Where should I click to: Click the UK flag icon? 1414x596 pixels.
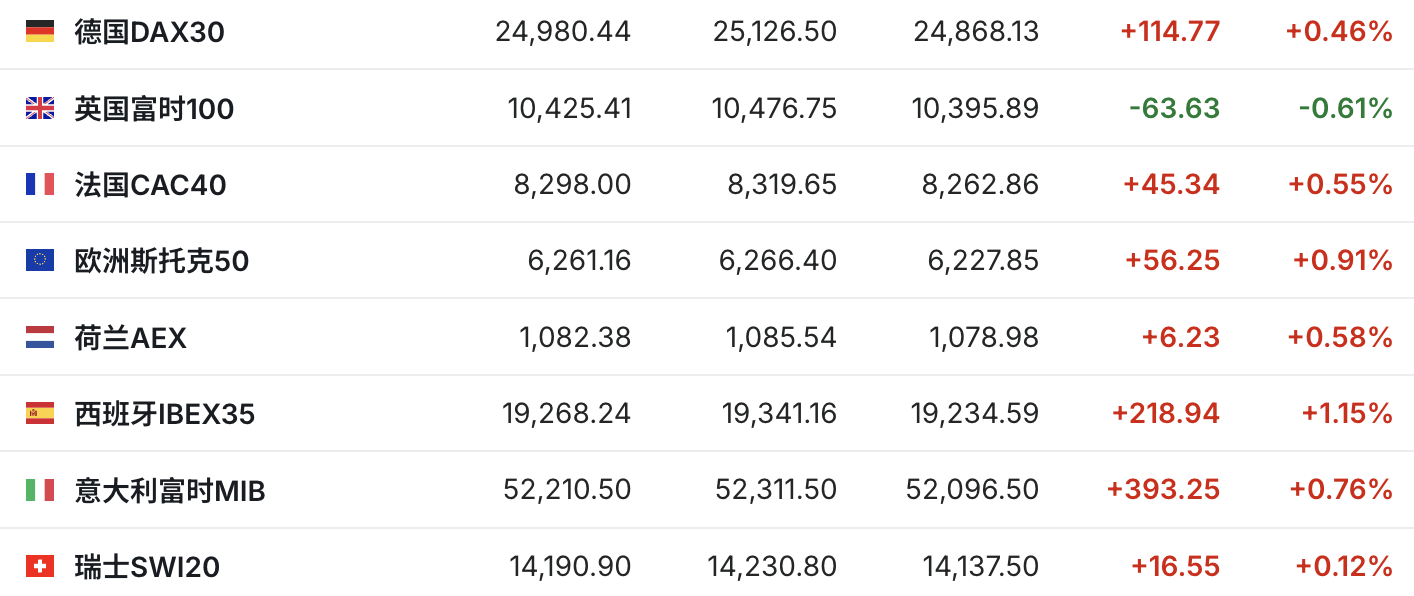pyautogui.click(x=40, y=108)
